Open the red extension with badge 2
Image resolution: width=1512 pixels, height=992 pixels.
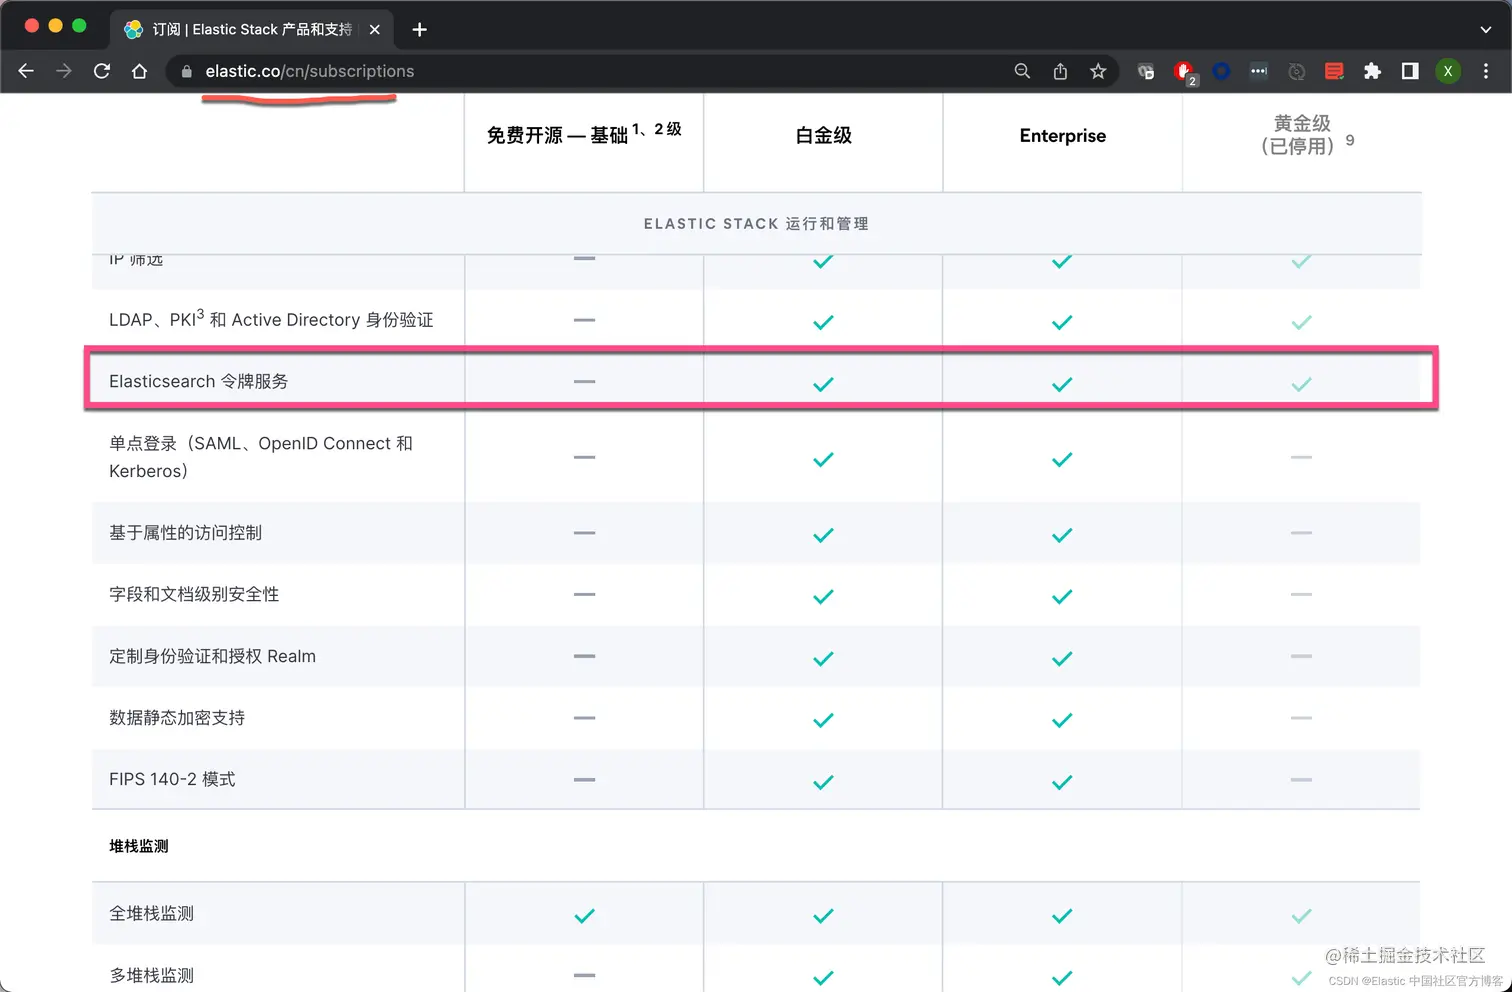pos(1185,72)
